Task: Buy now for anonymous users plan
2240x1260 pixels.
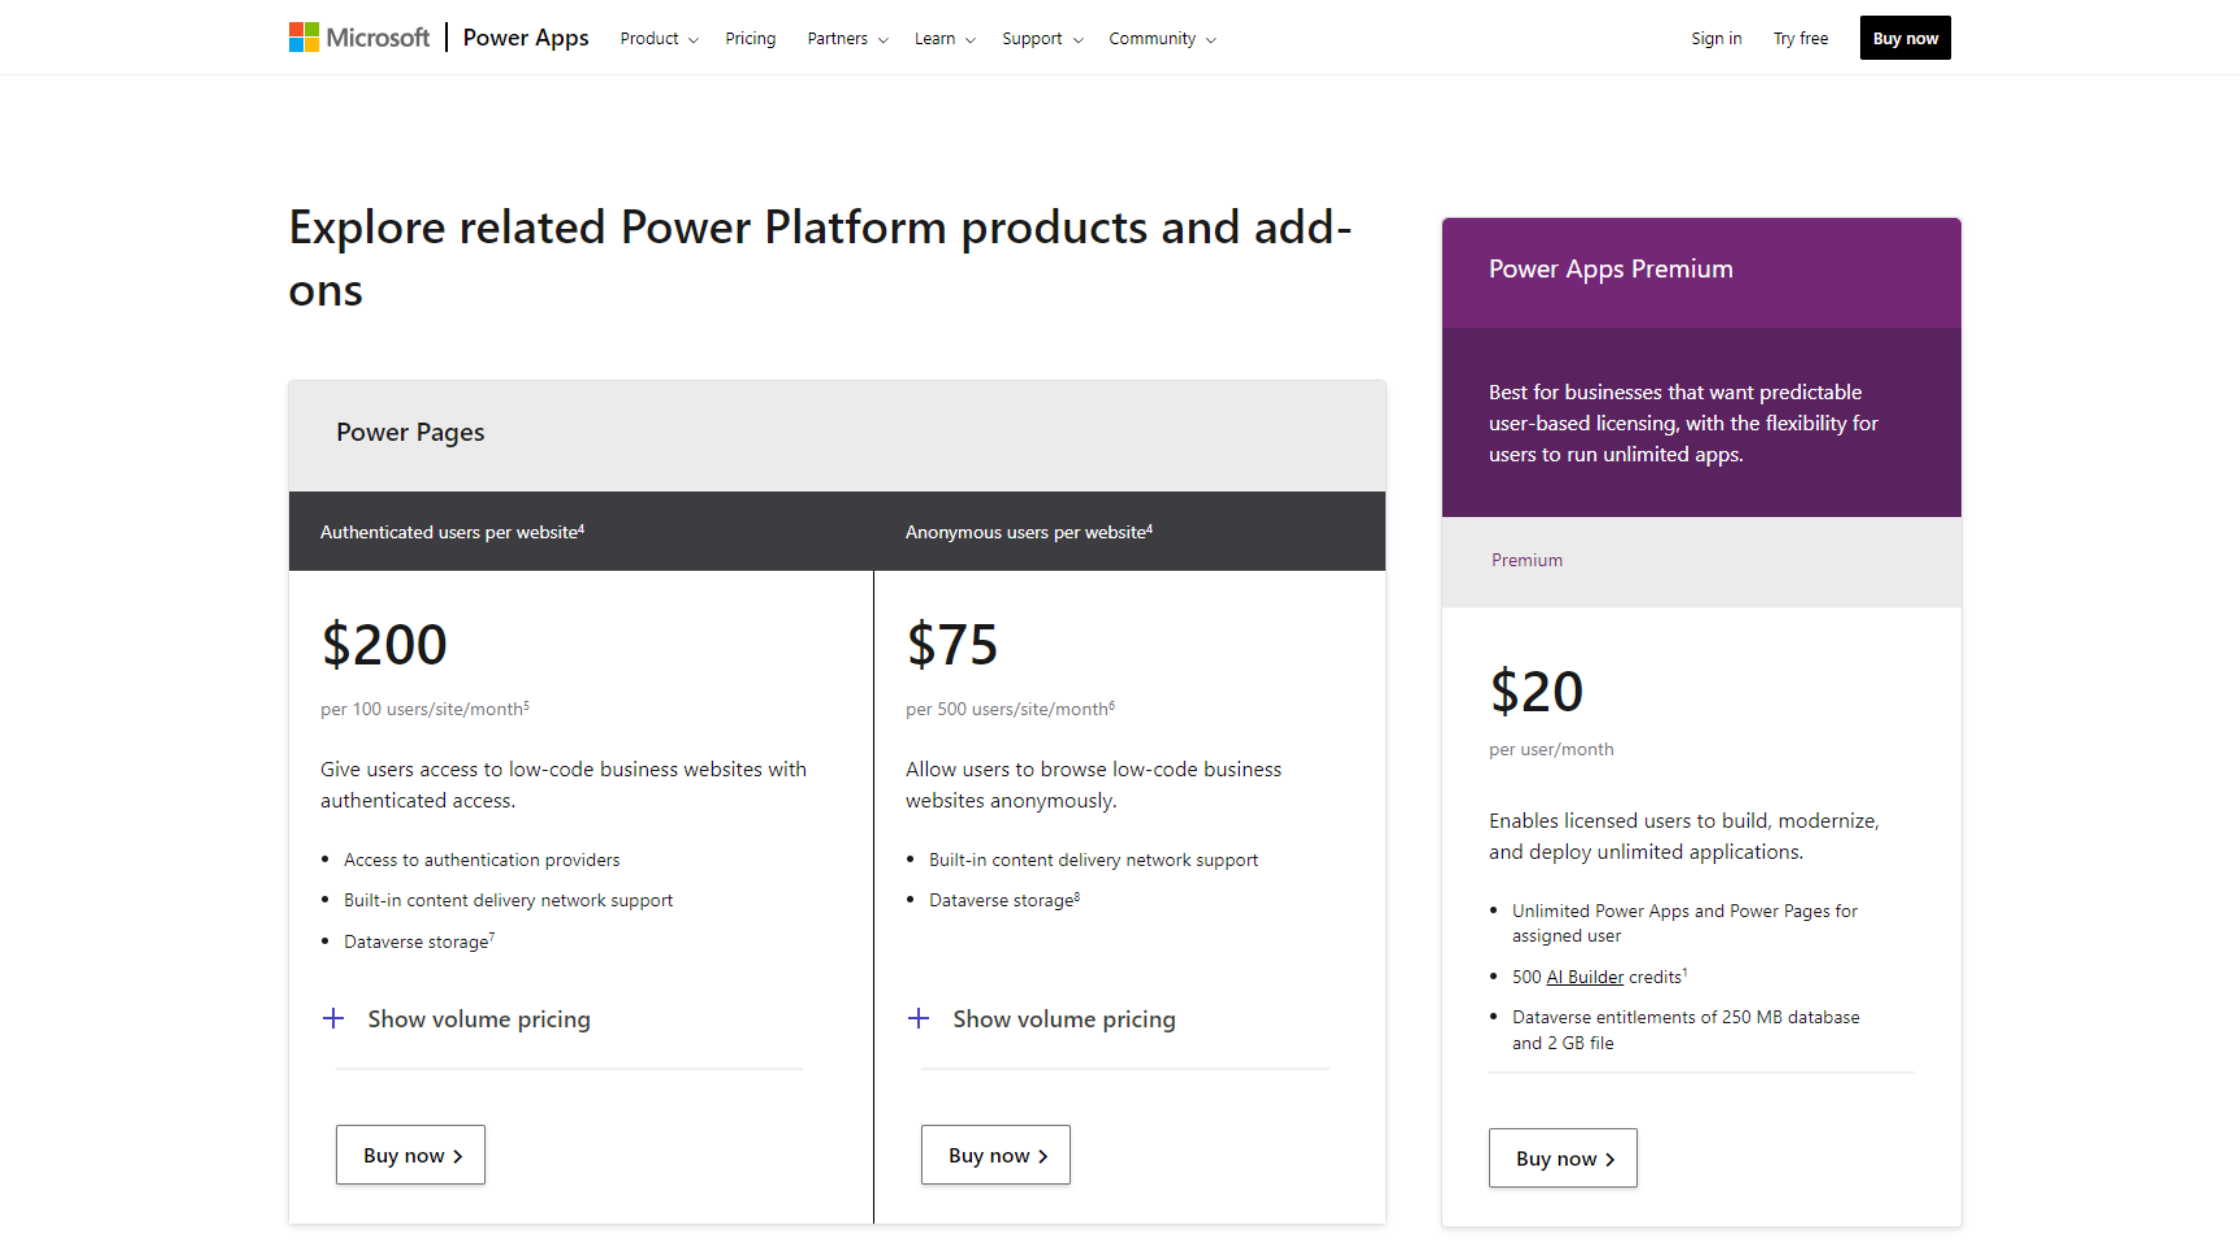Action: pos(996,1155)
